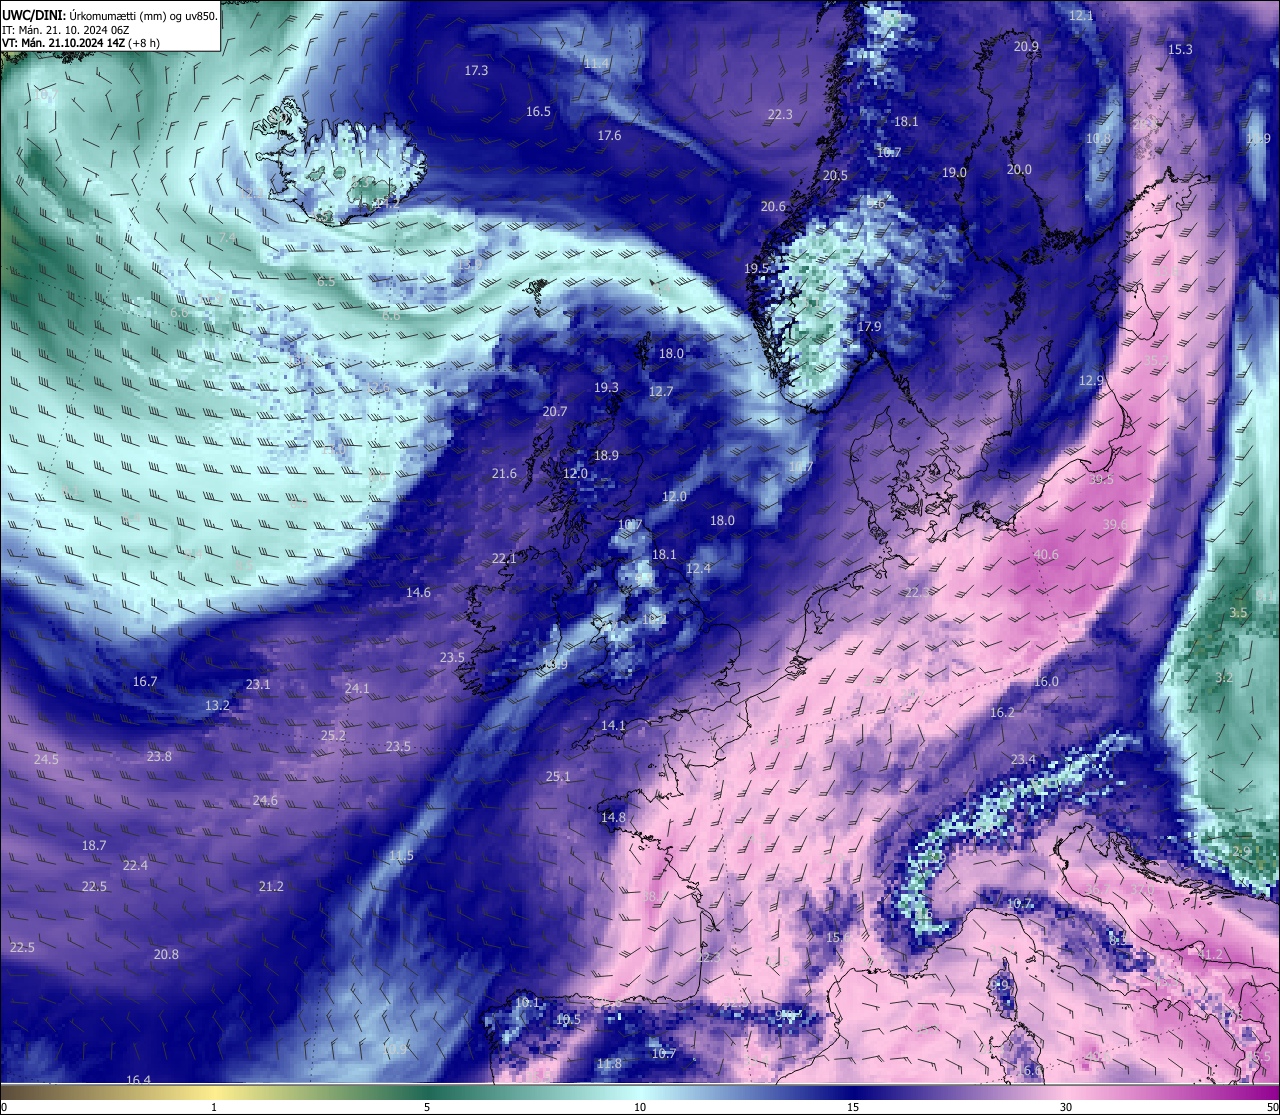Click the title text 'UWC/DINI: Úrkomumætti (mm) og uv850.'

(110, 16)
